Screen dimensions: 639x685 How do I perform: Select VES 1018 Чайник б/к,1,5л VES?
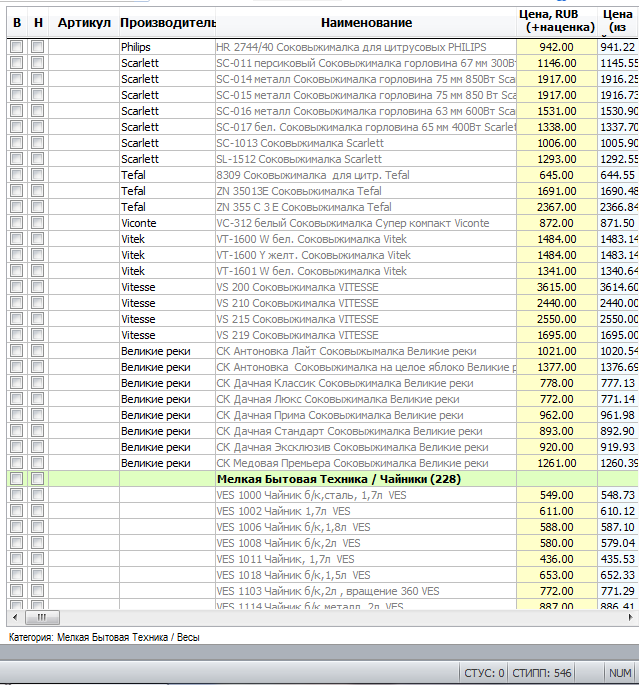click(293, 575)
